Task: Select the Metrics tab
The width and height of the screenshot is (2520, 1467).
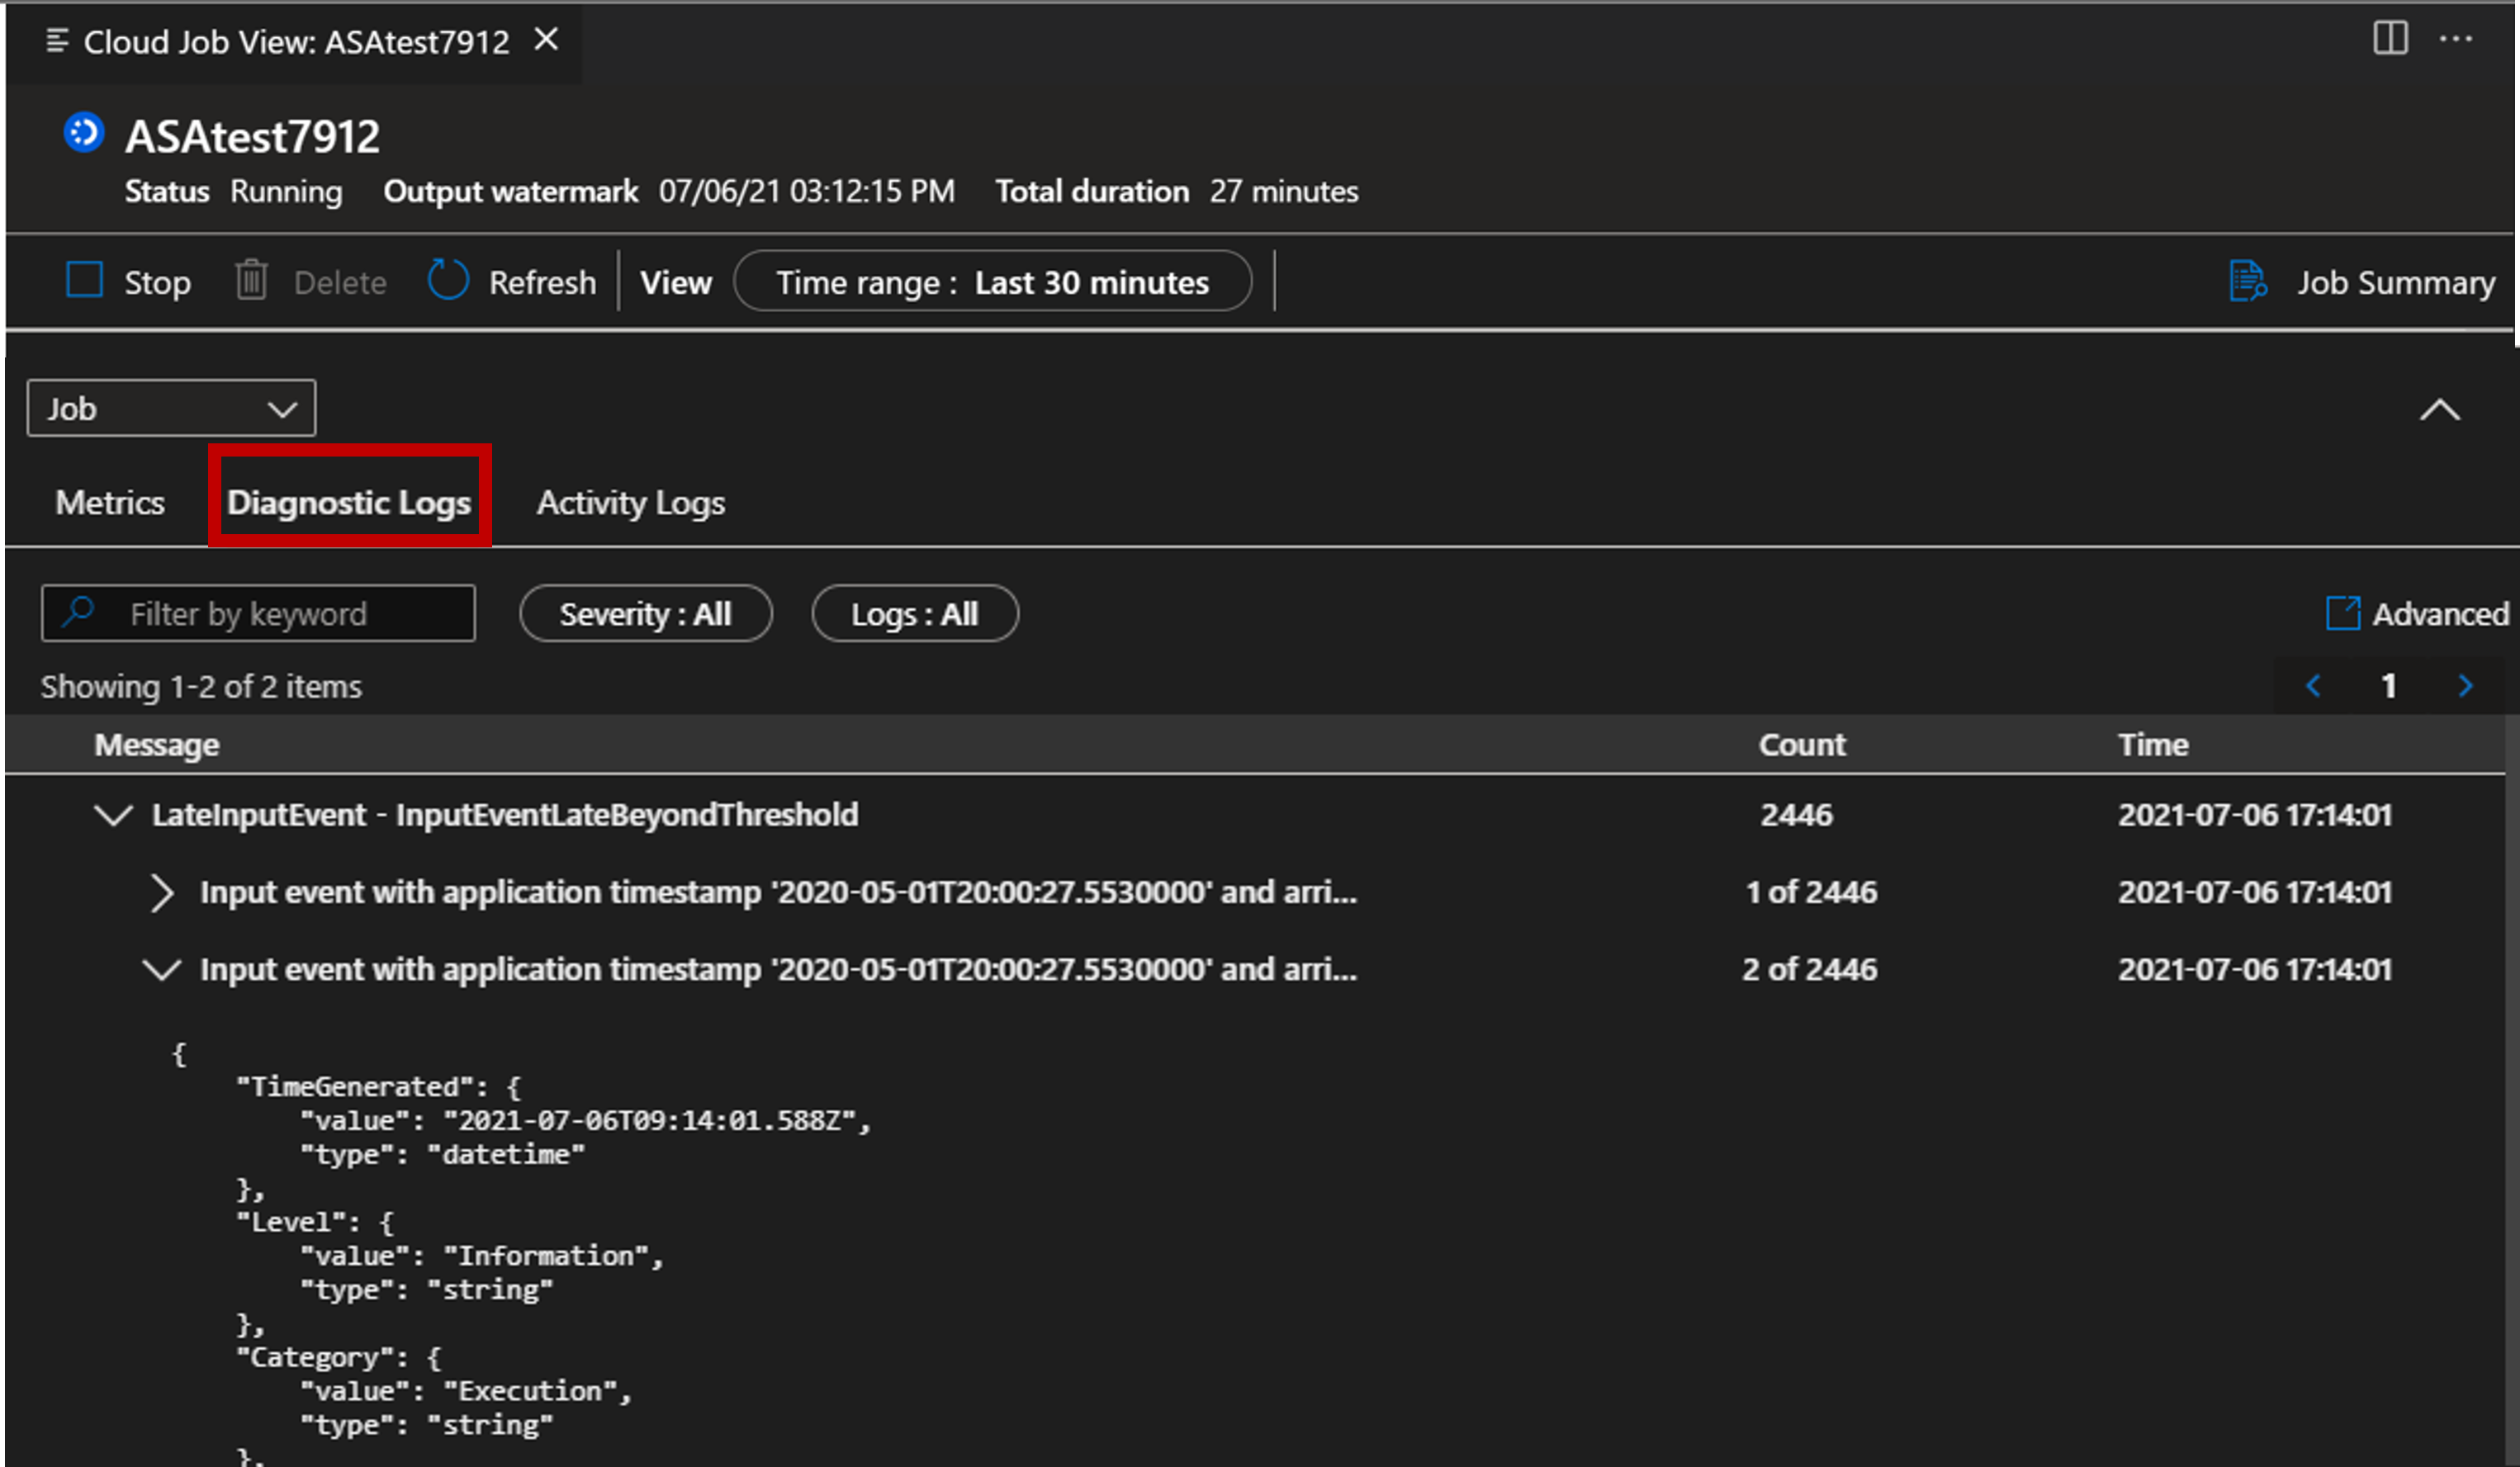Action: [x=110, y=504]
